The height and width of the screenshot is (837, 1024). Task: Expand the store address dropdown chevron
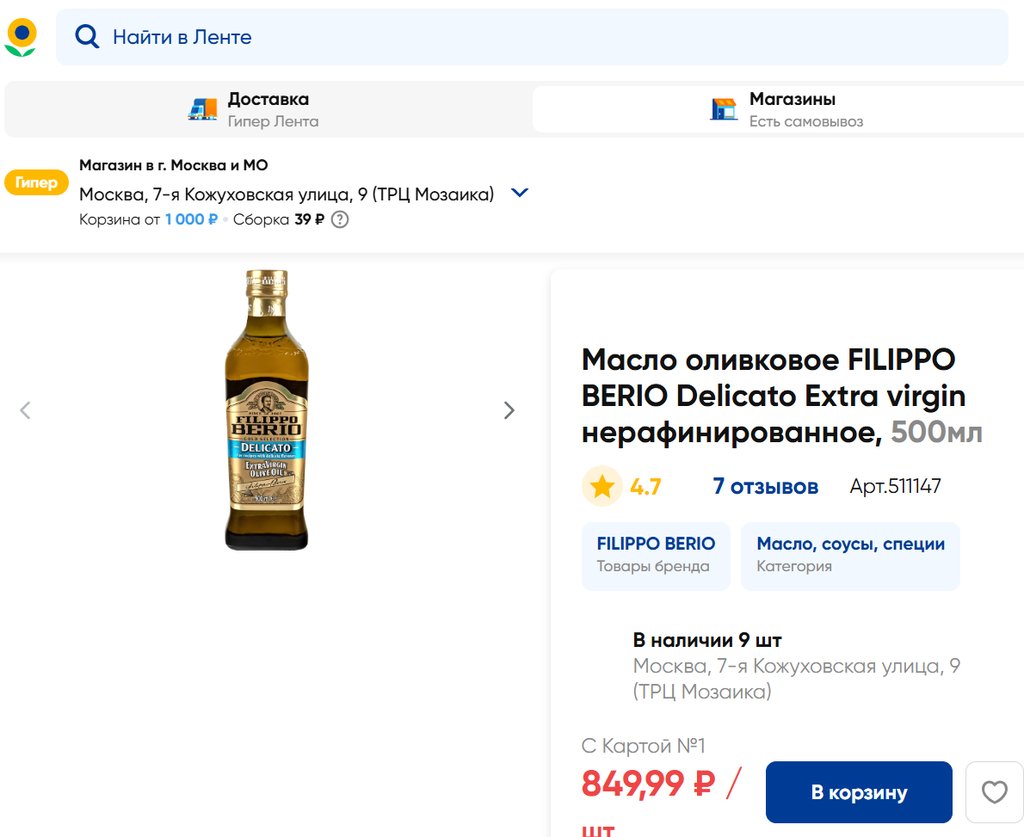click(x=519, y=193)
